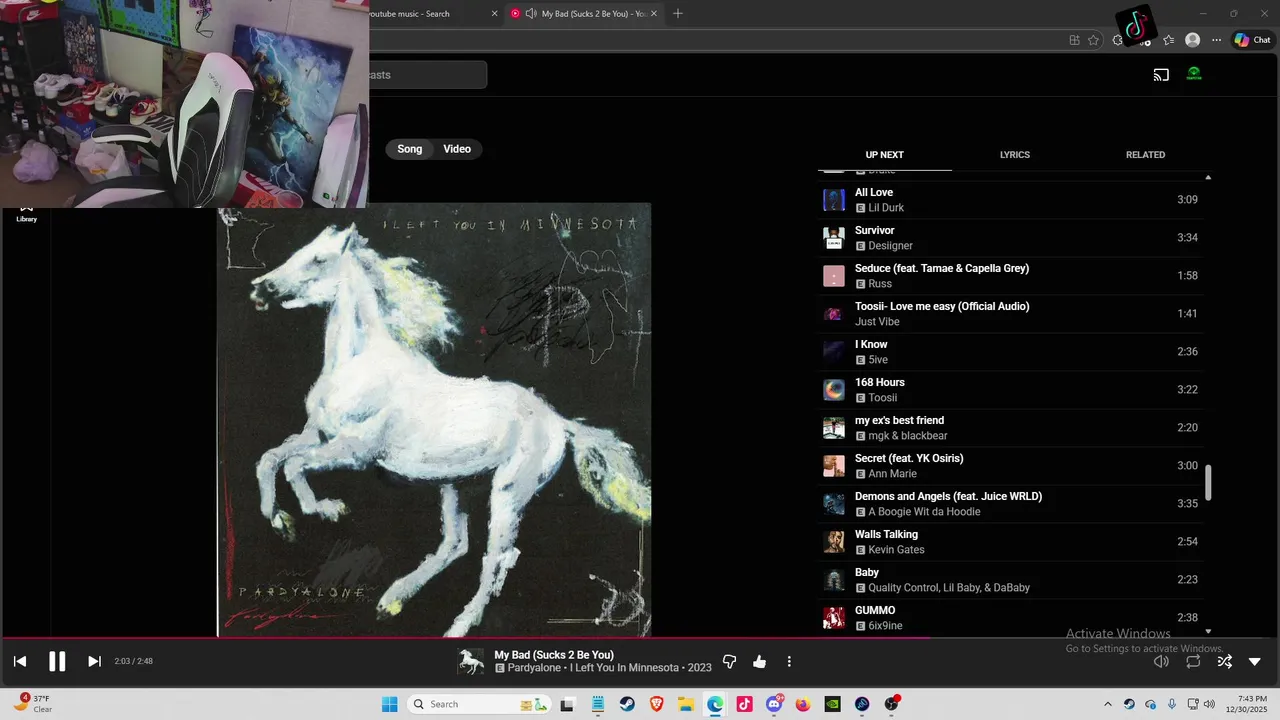Play I Know by 5ive
The image size is (1280, 720).
1010,352
